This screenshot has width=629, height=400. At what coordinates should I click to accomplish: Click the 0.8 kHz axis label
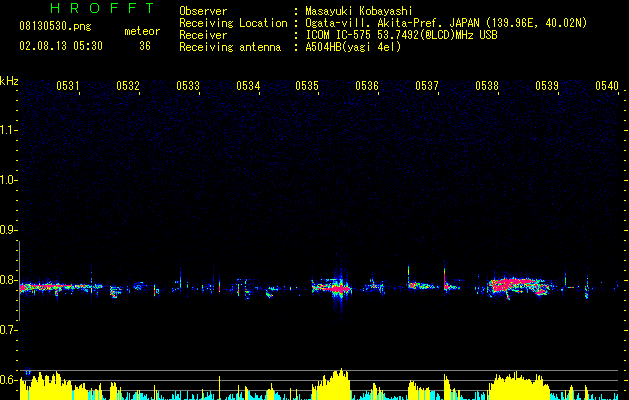coord(8,280)
